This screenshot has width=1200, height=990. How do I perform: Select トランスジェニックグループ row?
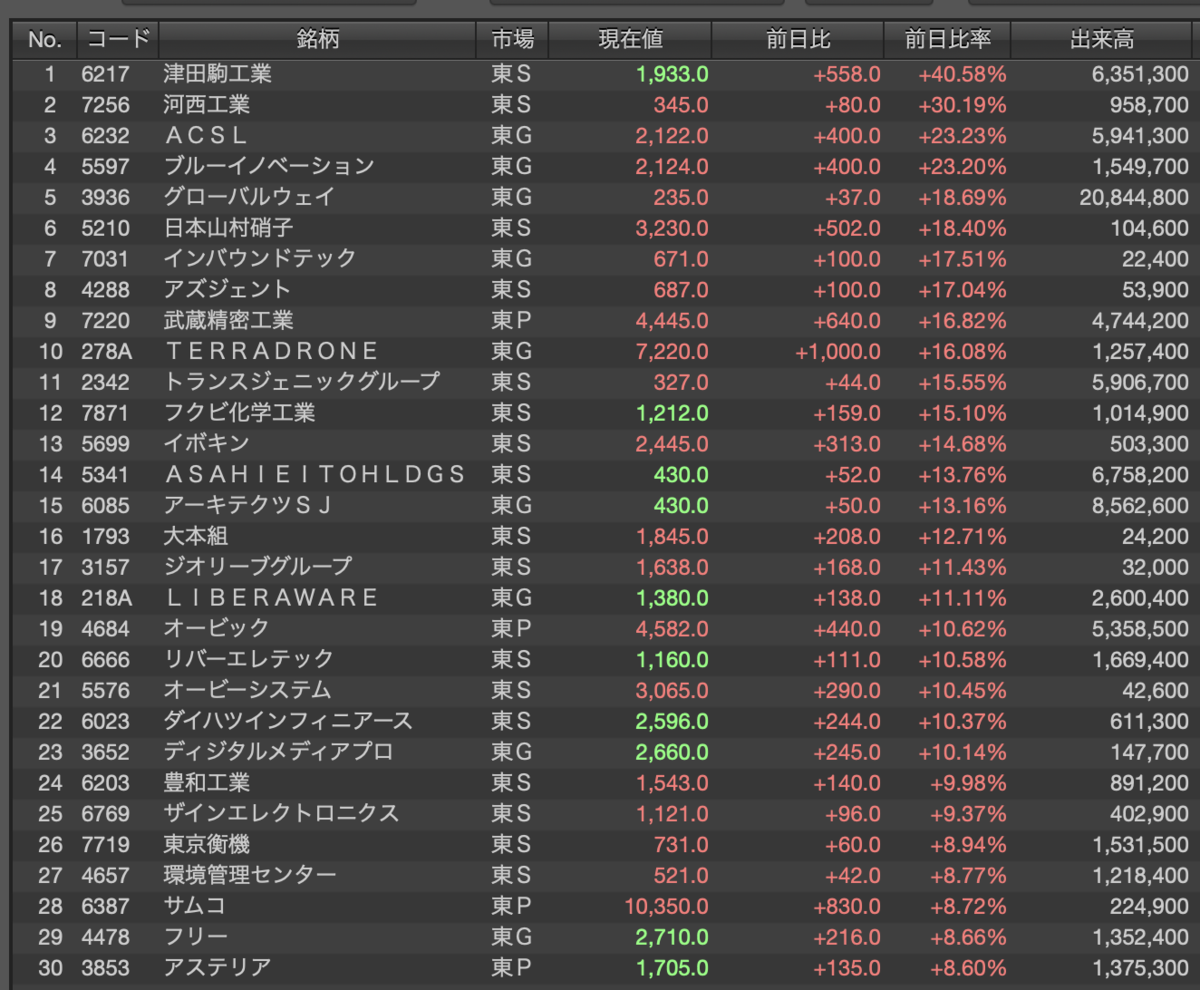pyautogui.click(x=603, y=382)
